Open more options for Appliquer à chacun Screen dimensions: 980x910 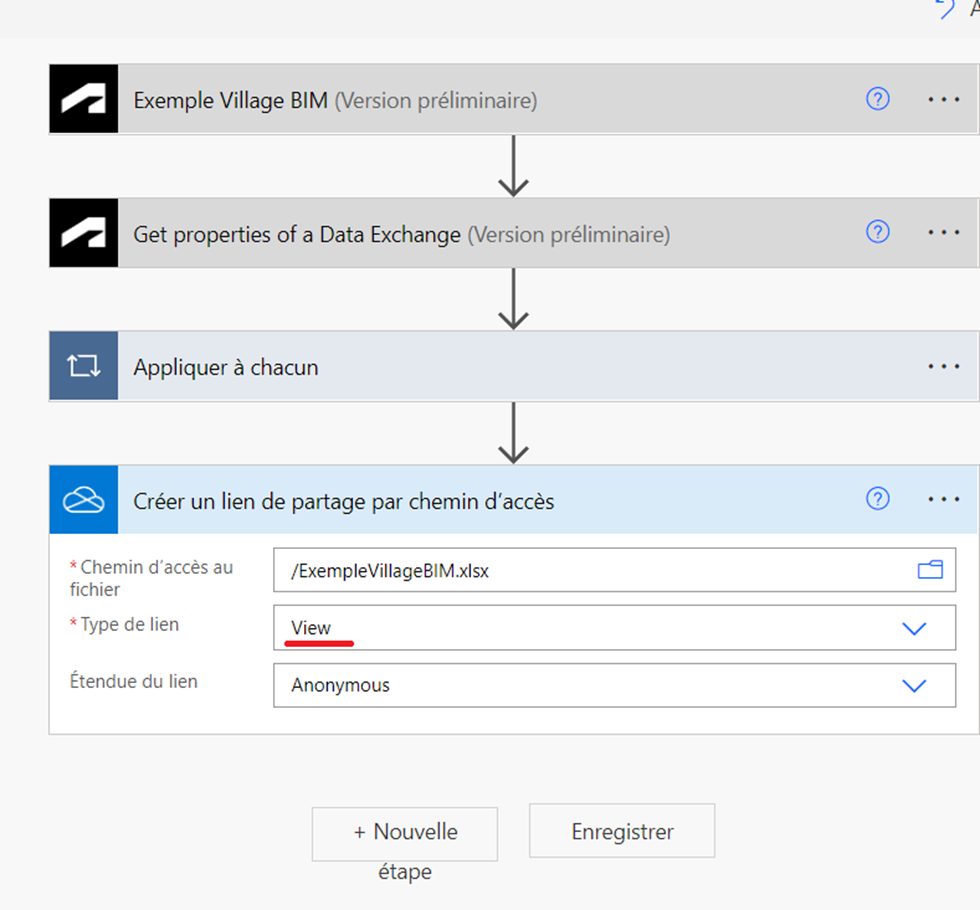click(943, 366)
